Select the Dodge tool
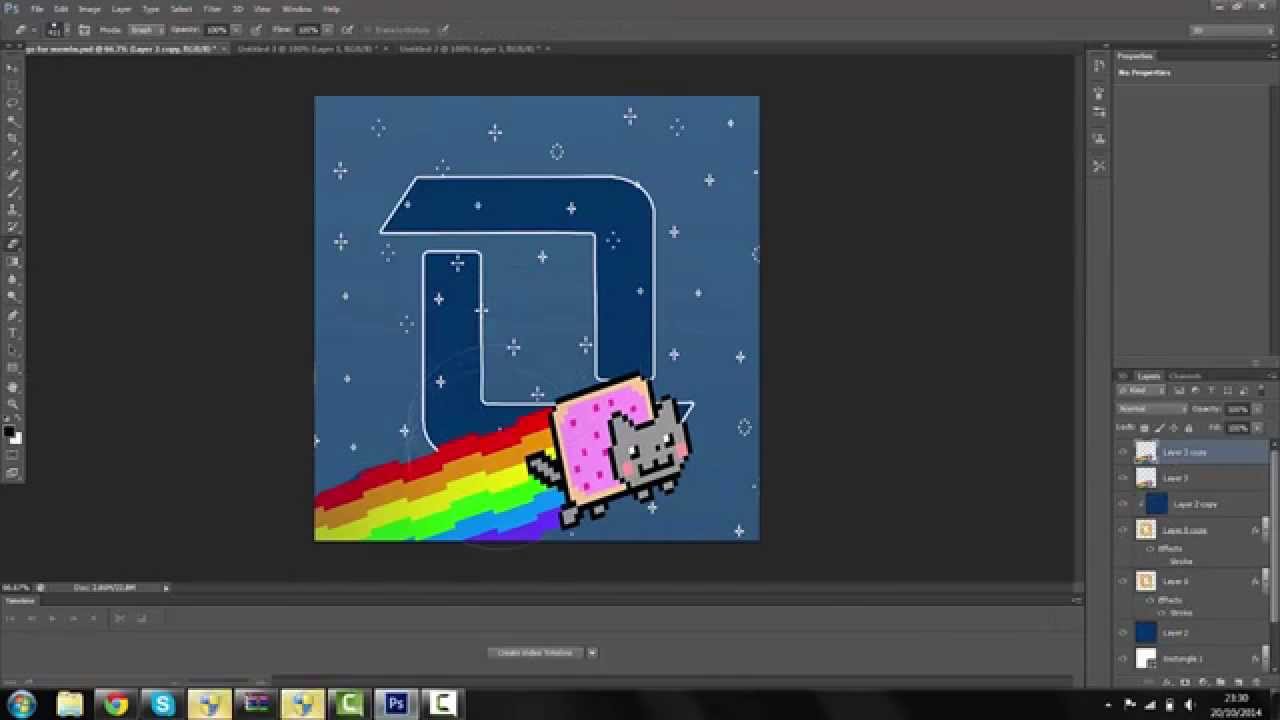This screenshot has height=720, width=1280. [13, 297]
